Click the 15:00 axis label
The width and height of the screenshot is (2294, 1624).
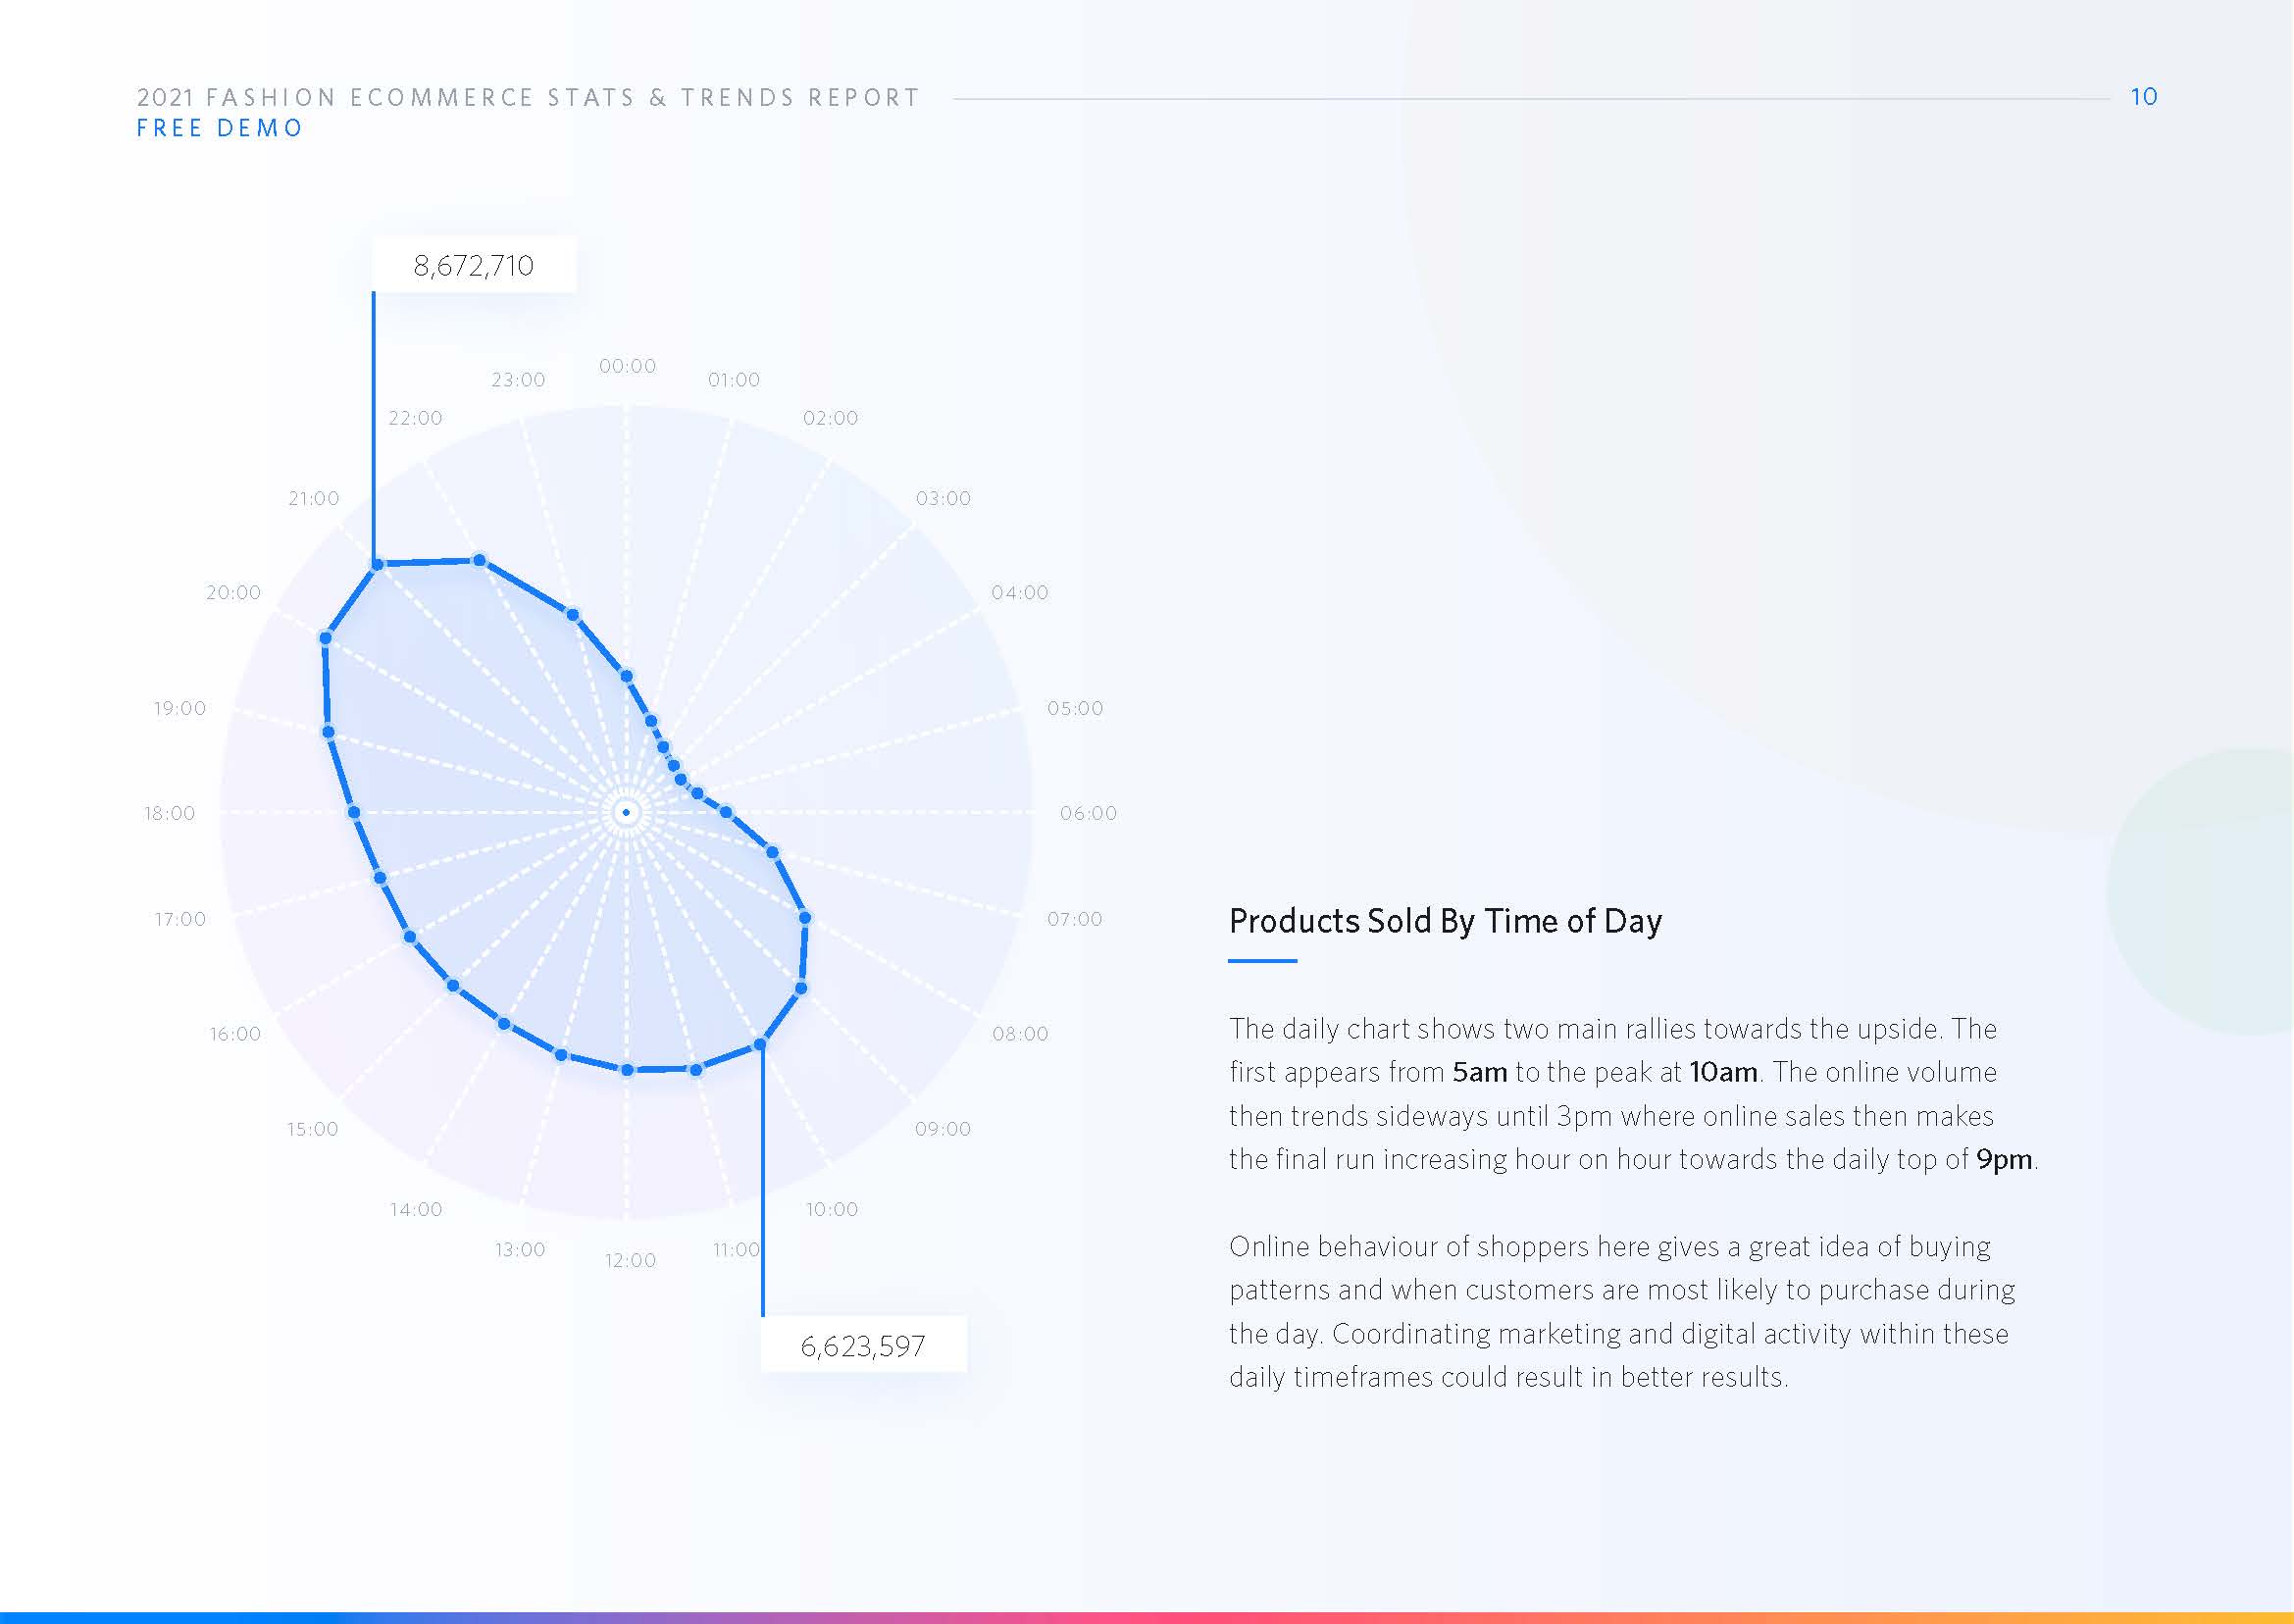point(313,1129)
